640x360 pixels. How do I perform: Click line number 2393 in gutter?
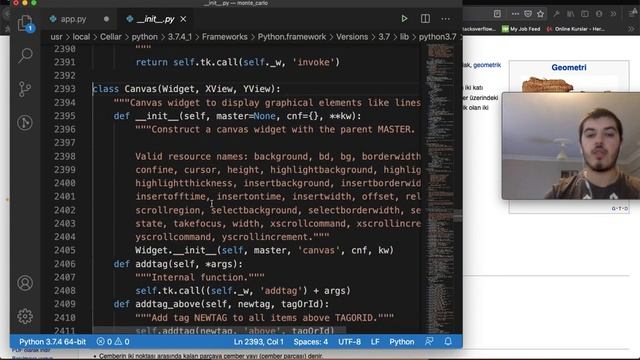pos(64,89)
